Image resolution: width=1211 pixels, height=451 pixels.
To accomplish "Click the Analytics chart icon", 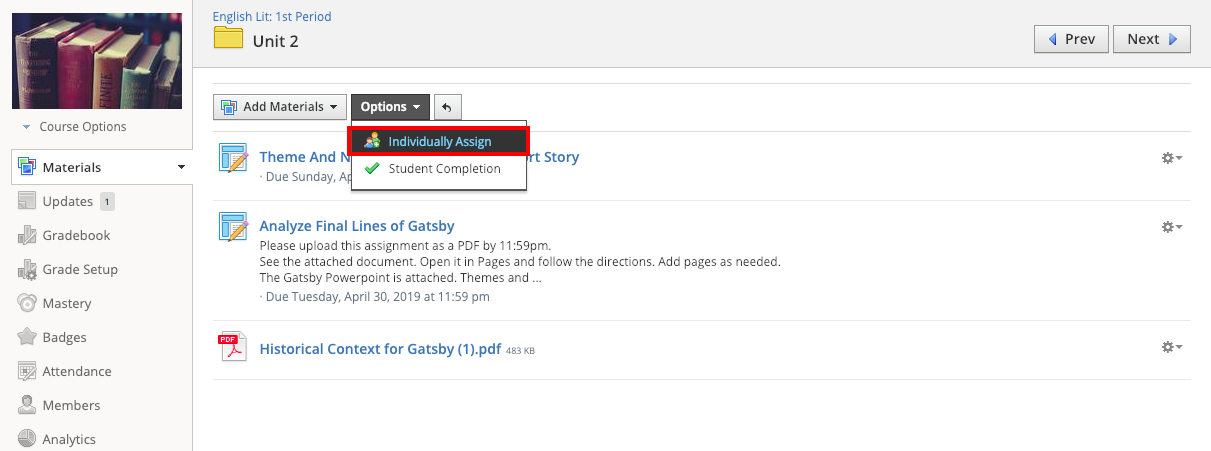I will click(x=27, y=439).
